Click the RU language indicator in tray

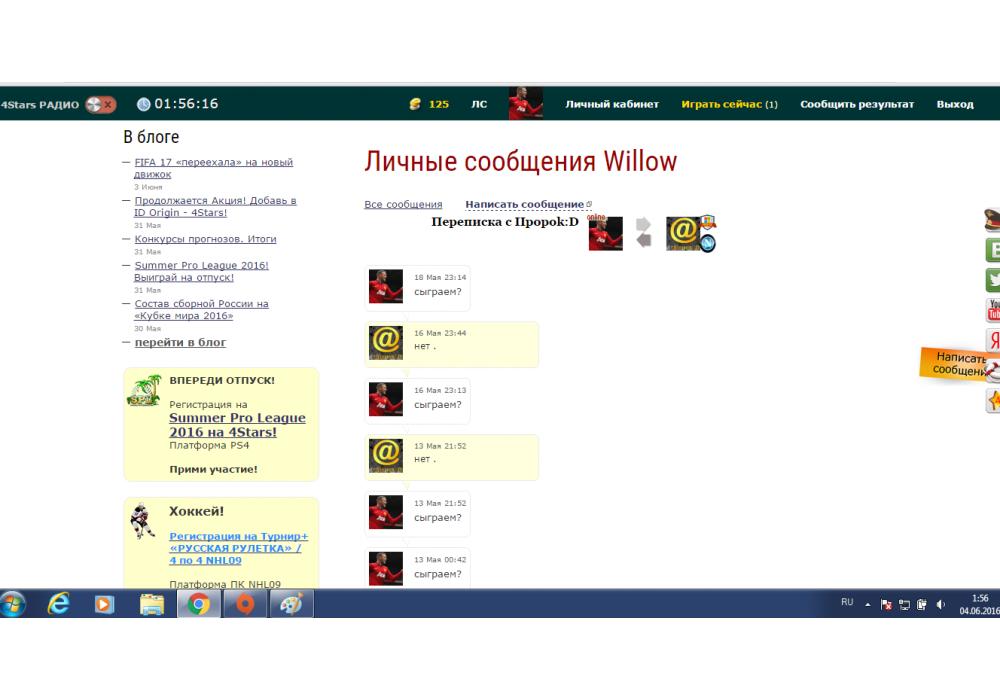tap(847, 602)
